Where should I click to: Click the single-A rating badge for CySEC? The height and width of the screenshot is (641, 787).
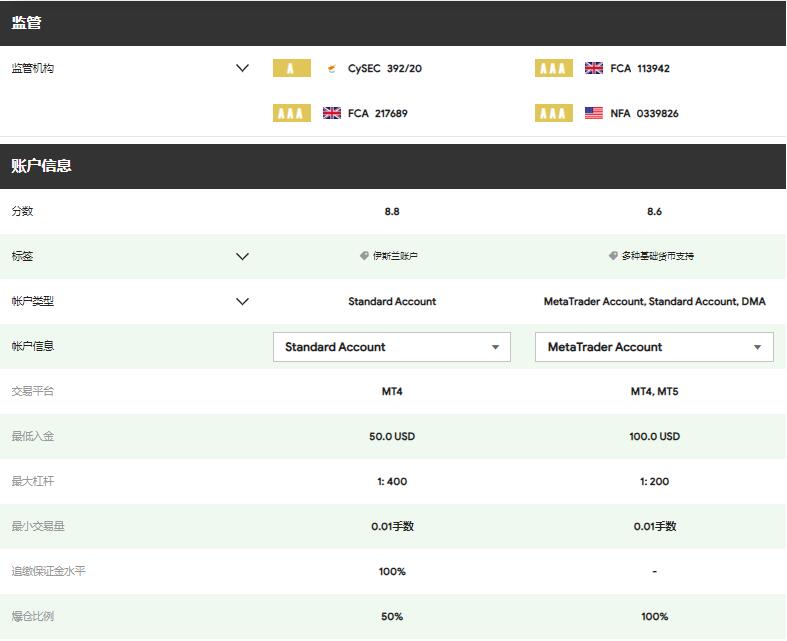tap(291, 69)
